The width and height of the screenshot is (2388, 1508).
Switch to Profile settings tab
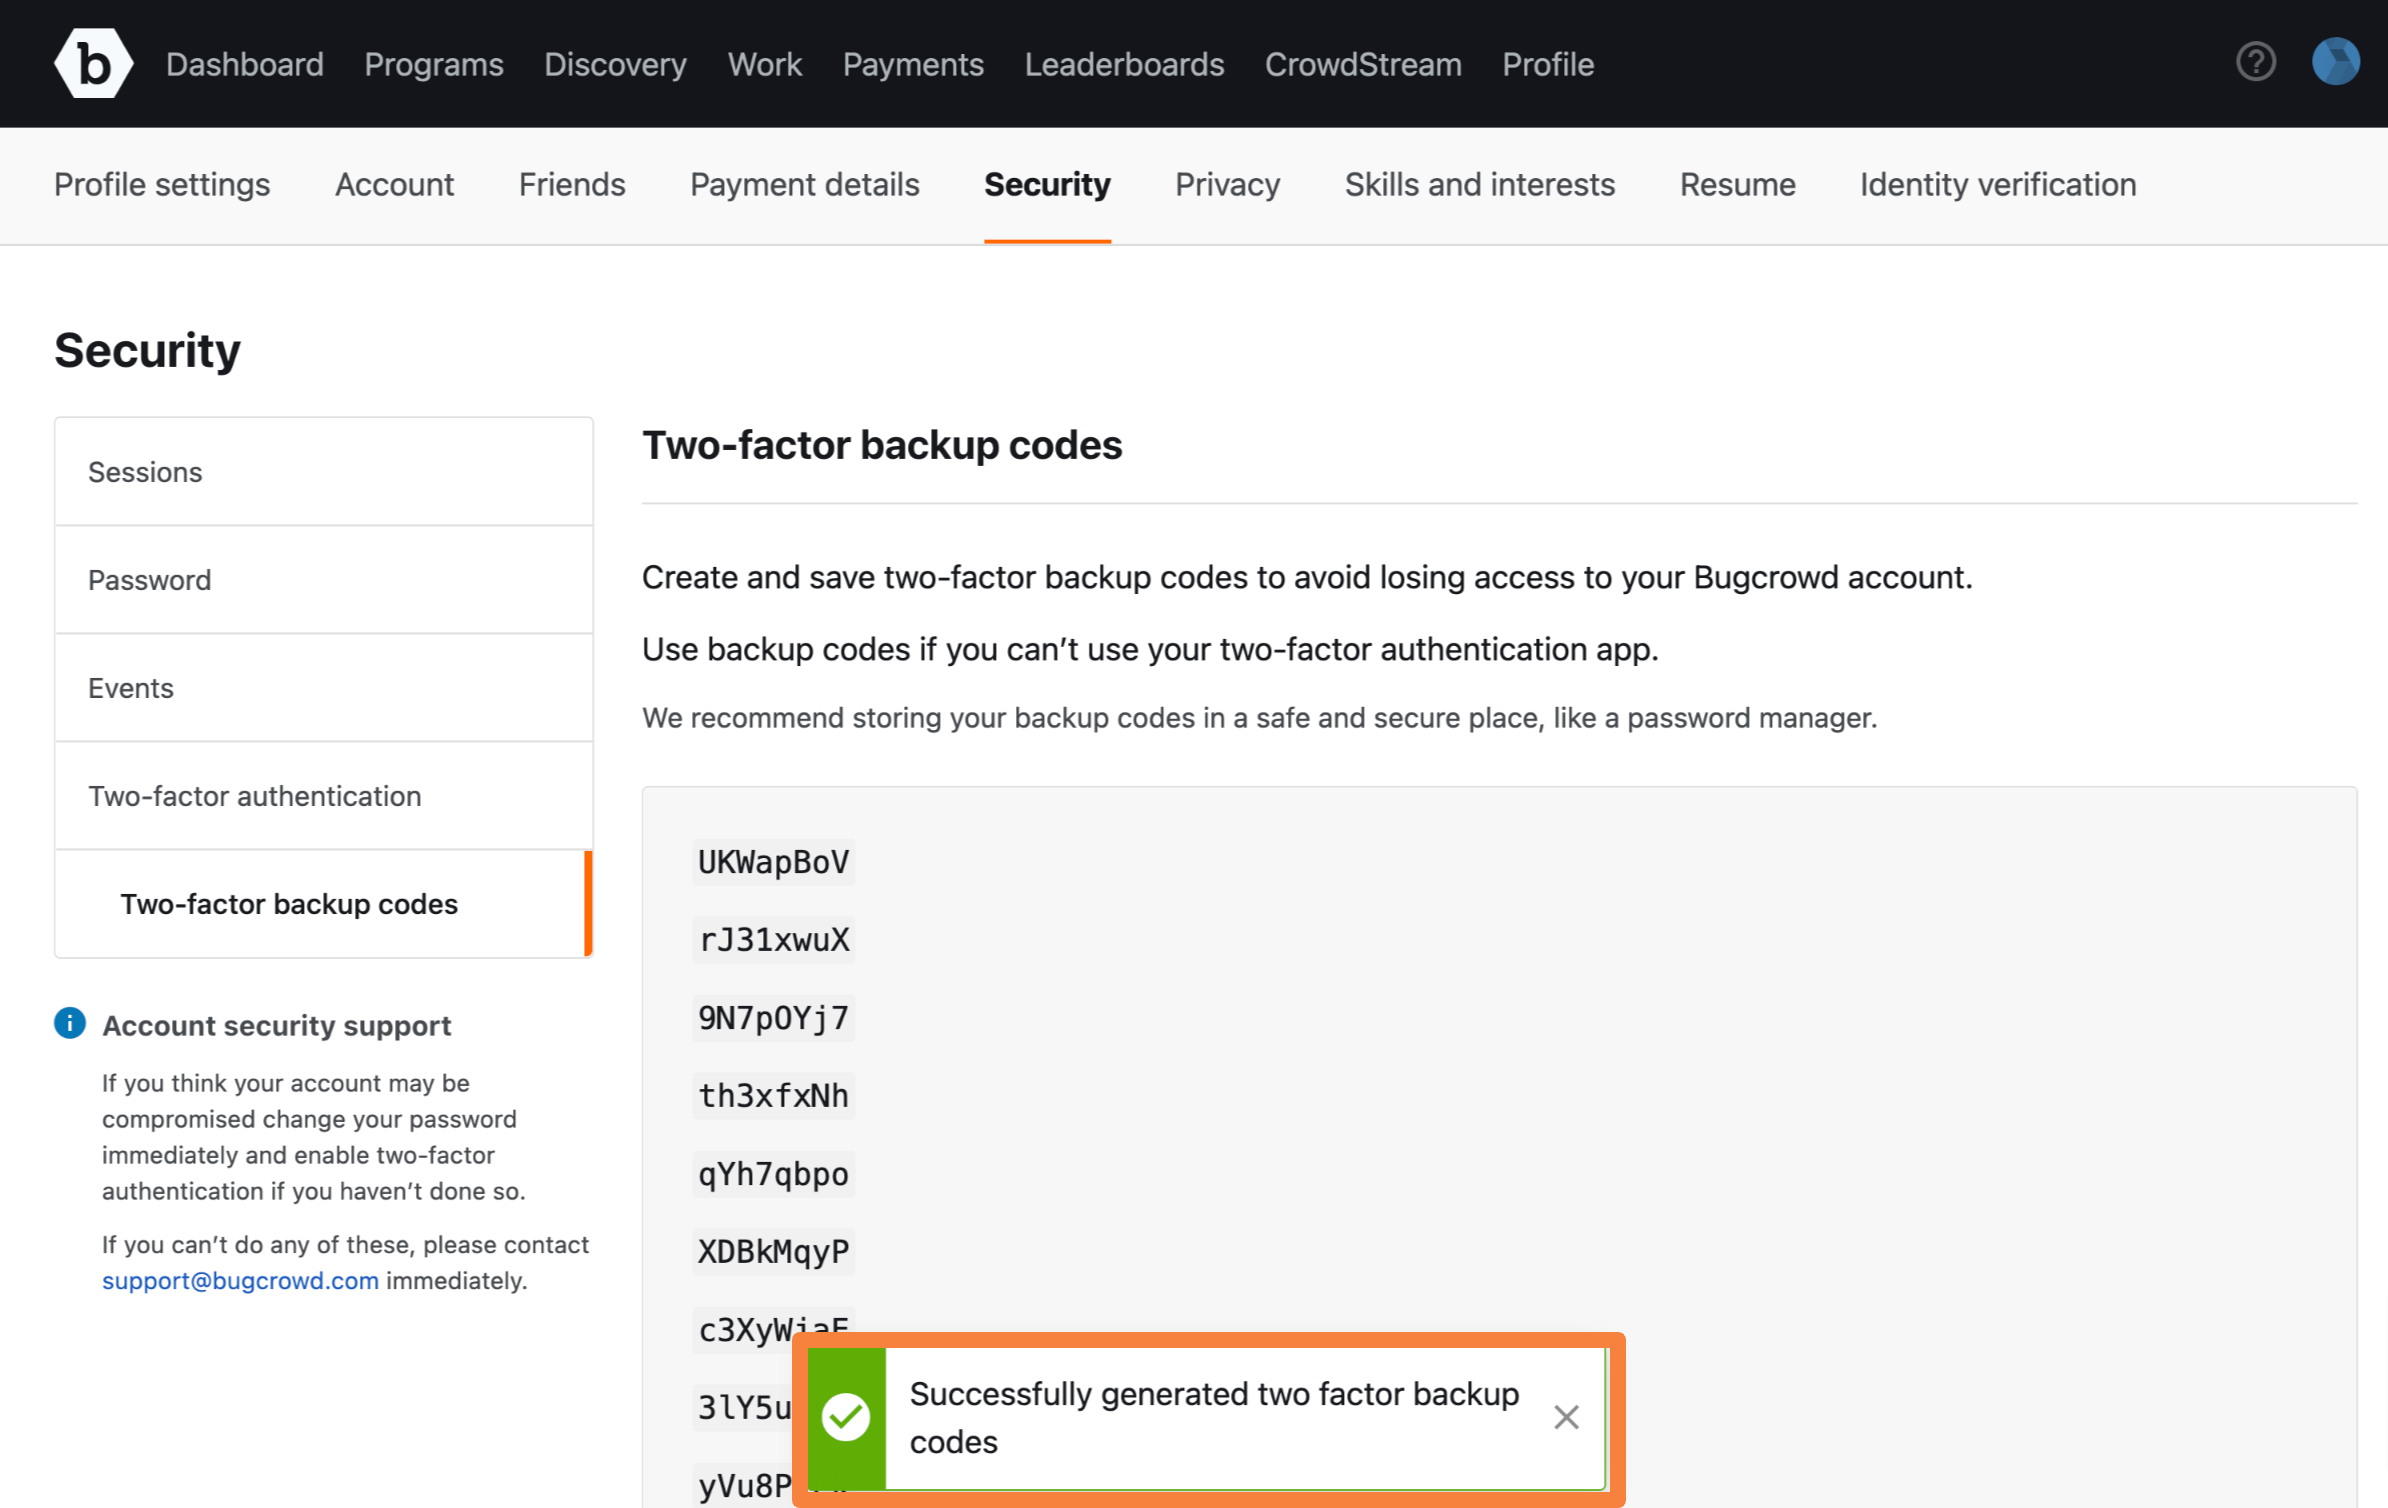[162, 185]
